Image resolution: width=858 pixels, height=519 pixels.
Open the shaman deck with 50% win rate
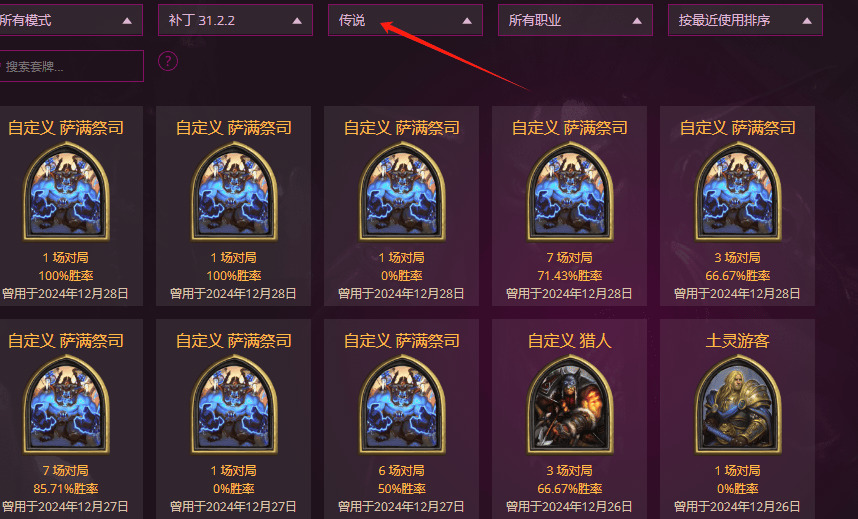402,419
